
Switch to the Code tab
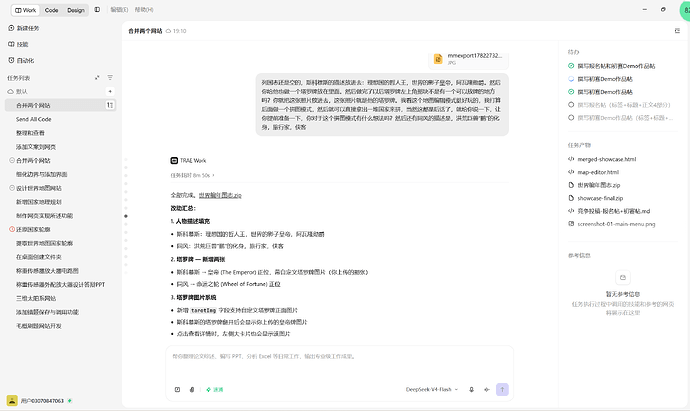pos(51,10)
